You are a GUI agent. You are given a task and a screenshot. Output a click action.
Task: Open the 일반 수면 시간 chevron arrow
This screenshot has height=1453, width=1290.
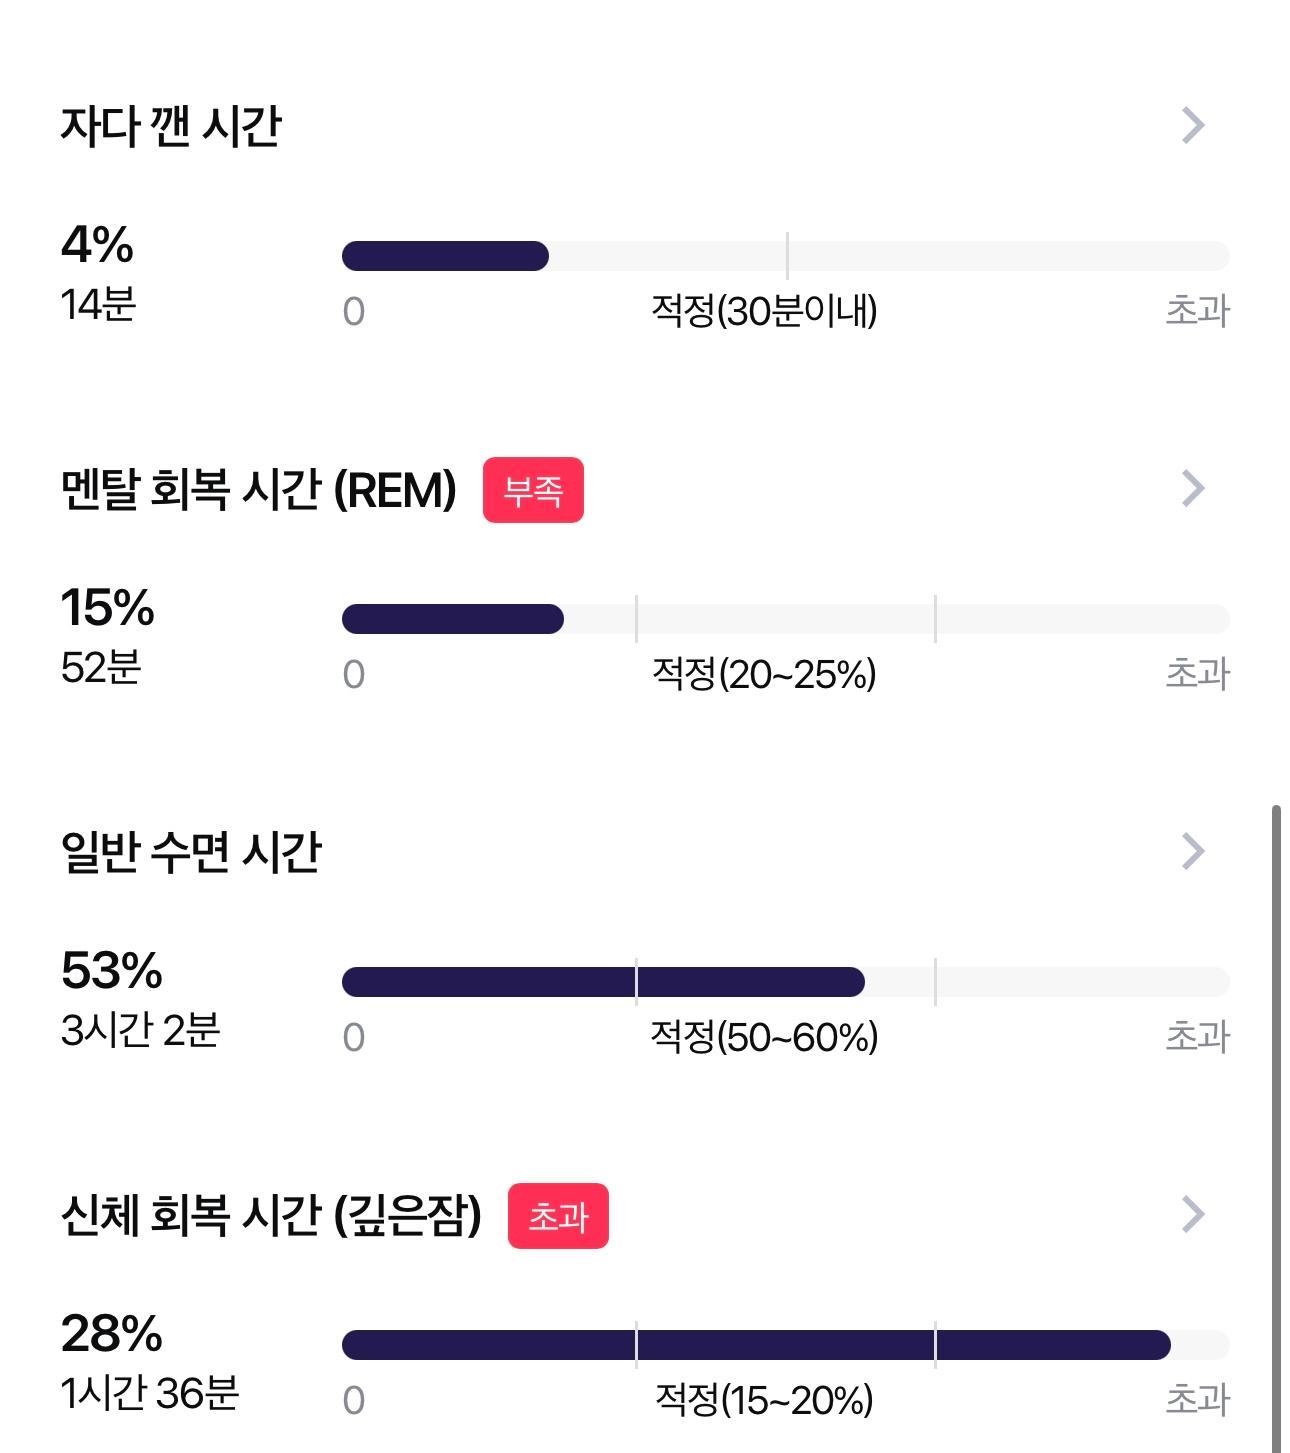click(1193, 852)
